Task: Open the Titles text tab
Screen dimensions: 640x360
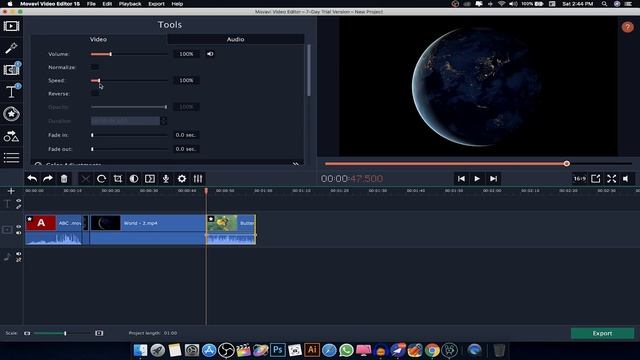Action: click(11, 92)
